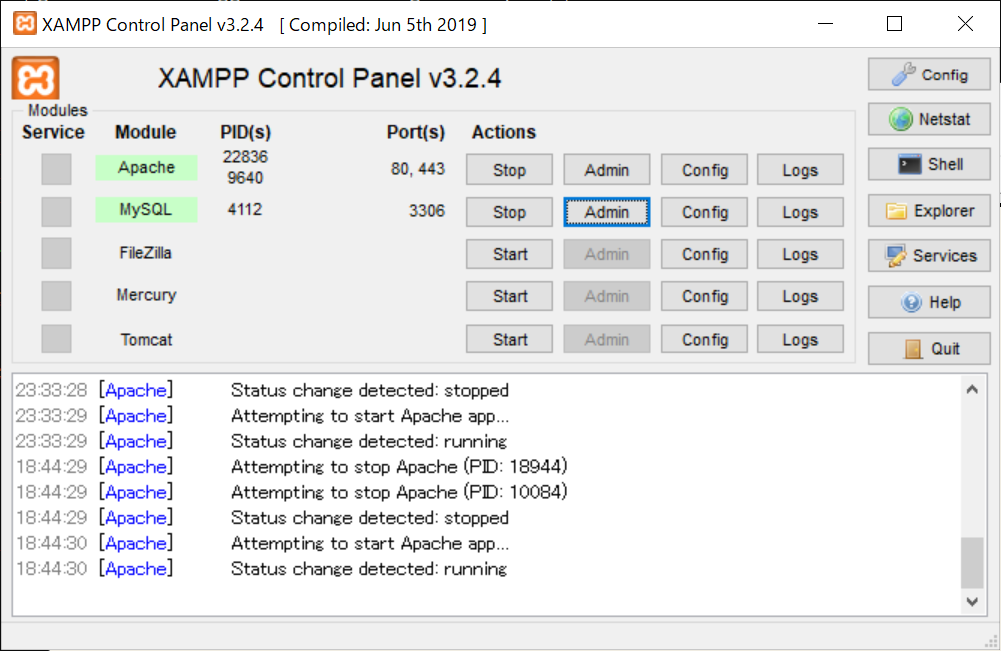Click the XAMPP title bar icon

click(24, 24)
